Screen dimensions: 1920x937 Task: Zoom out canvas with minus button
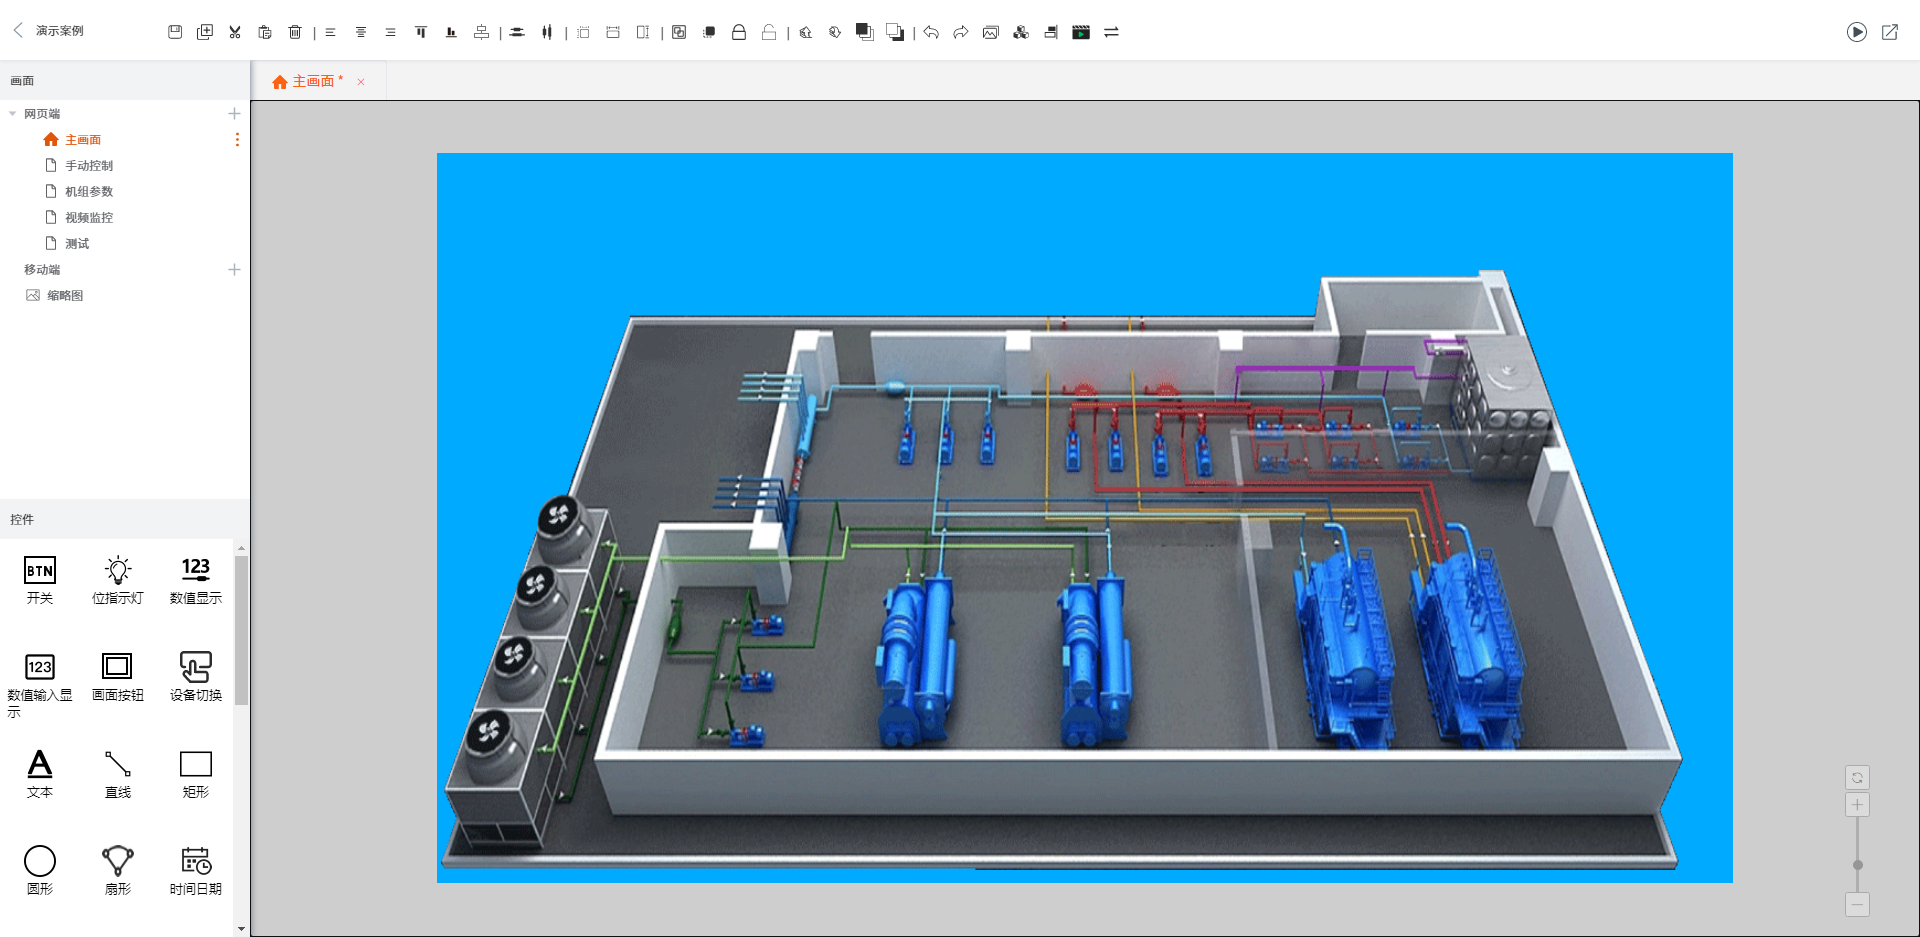[x=1857, y=905]
